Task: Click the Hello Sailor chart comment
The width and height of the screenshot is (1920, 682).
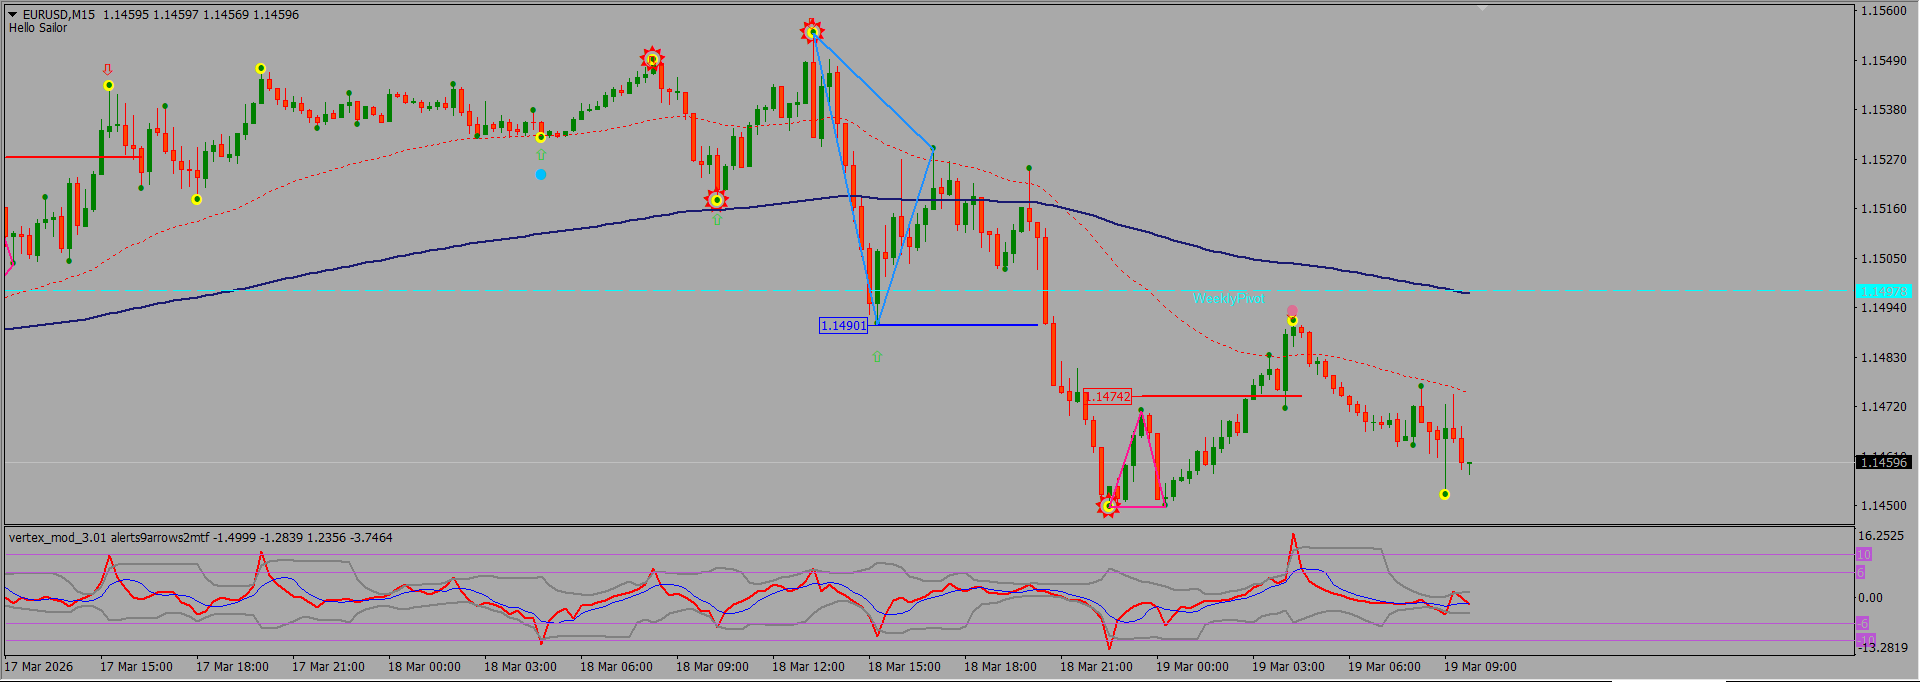Action: (38, 28)
